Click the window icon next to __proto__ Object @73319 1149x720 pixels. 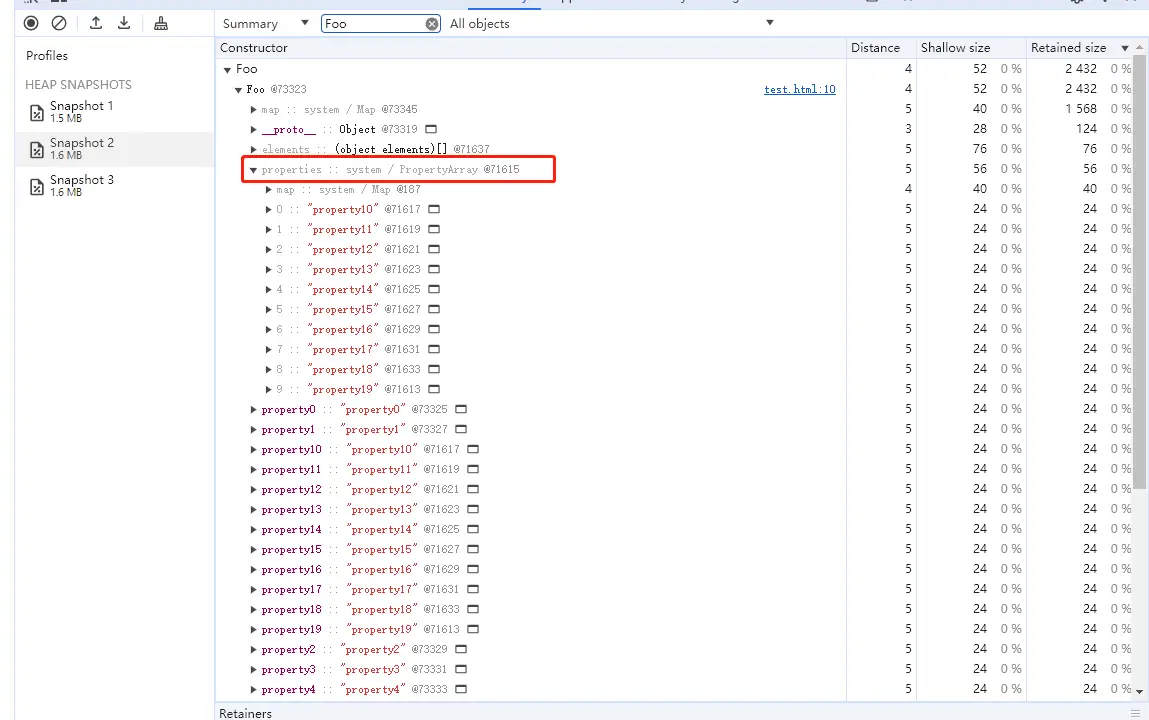pos(431,129)
